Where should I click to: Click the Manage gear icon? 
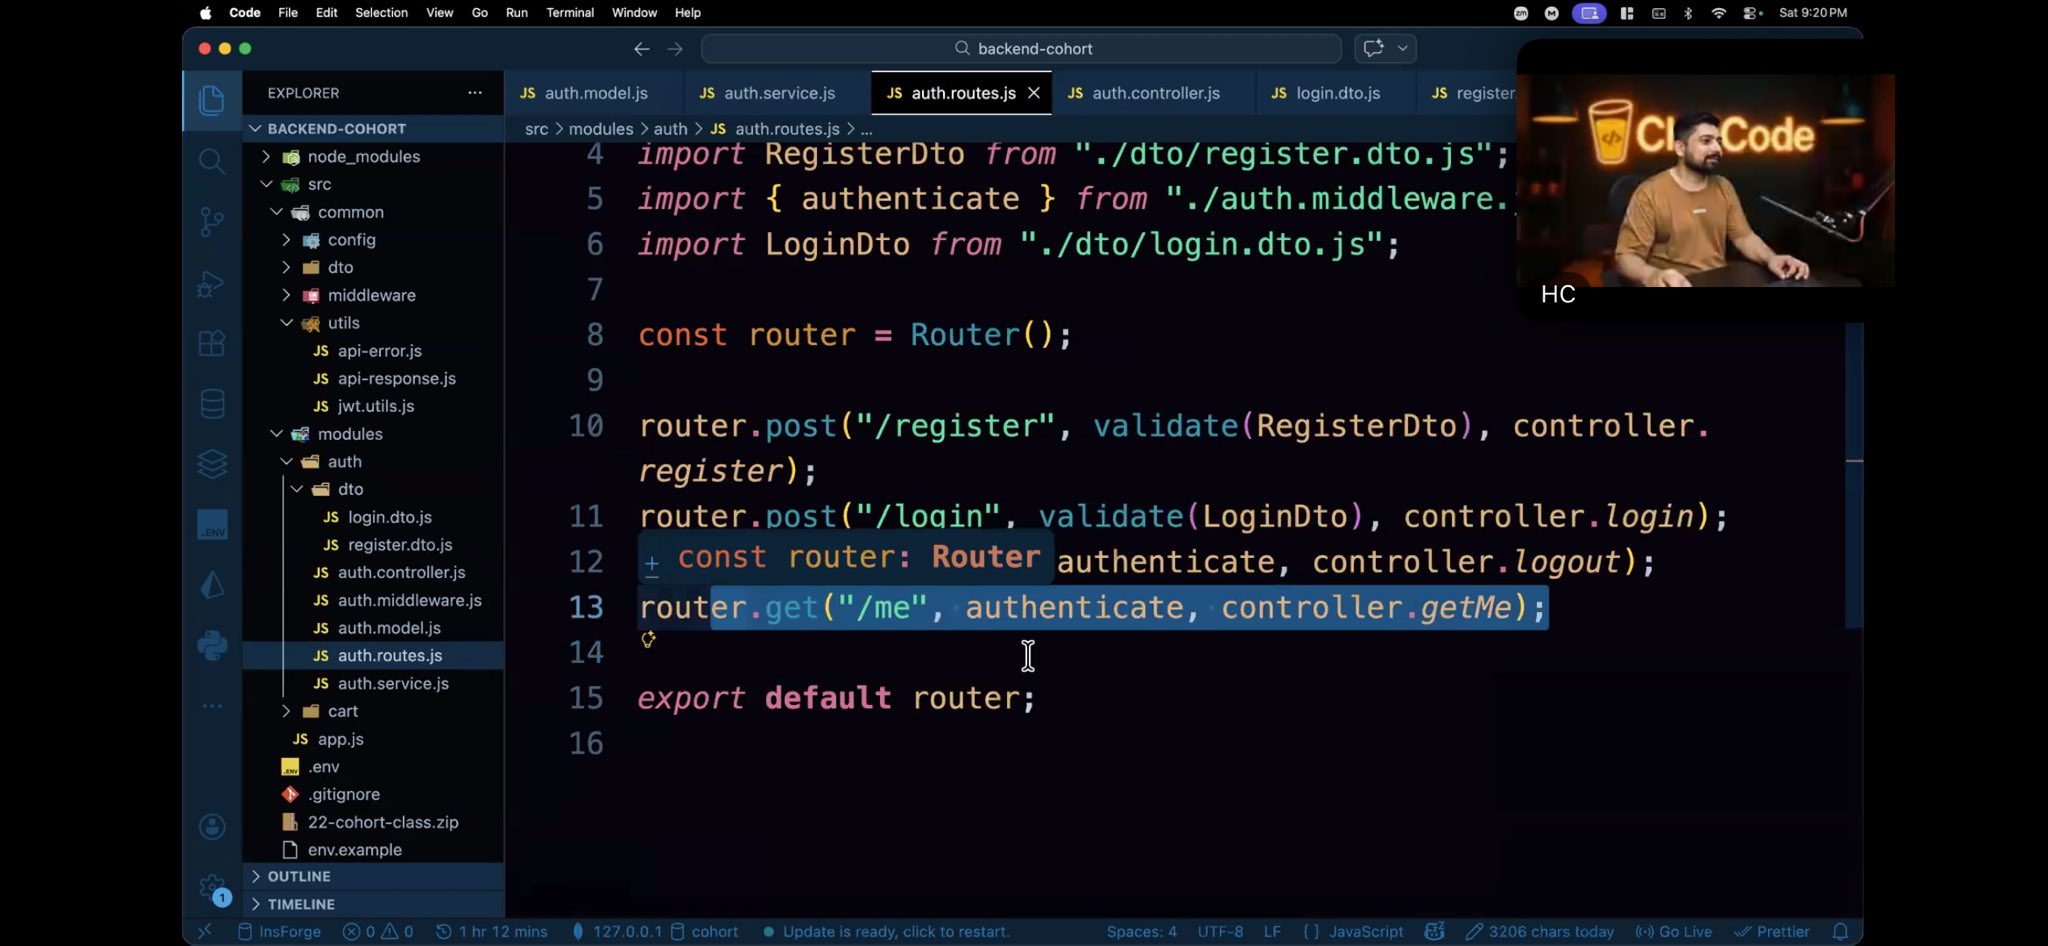(x=211, y=887)
